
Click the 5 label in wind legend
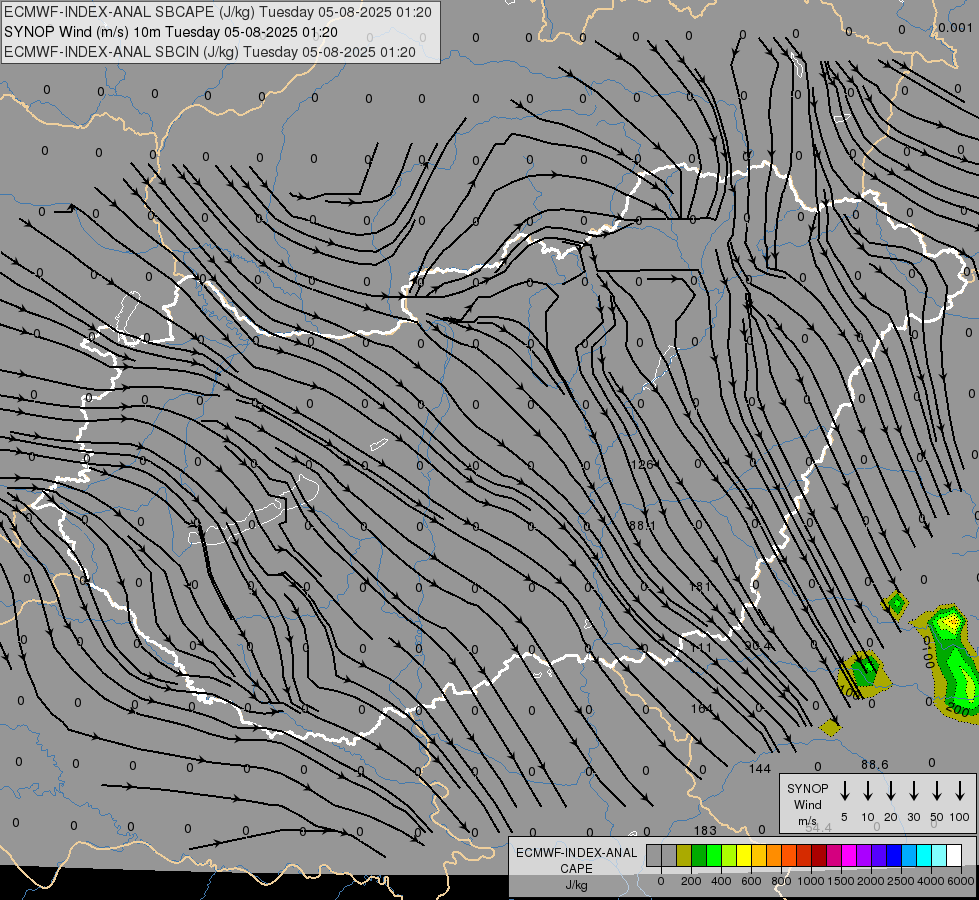point(844,817)
